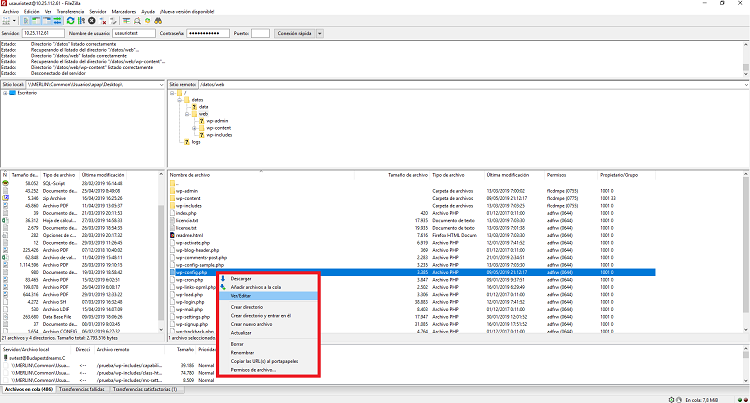Click into the Puerto field
Viewport: 750px width, 403px height.
[x=260, y=33]
